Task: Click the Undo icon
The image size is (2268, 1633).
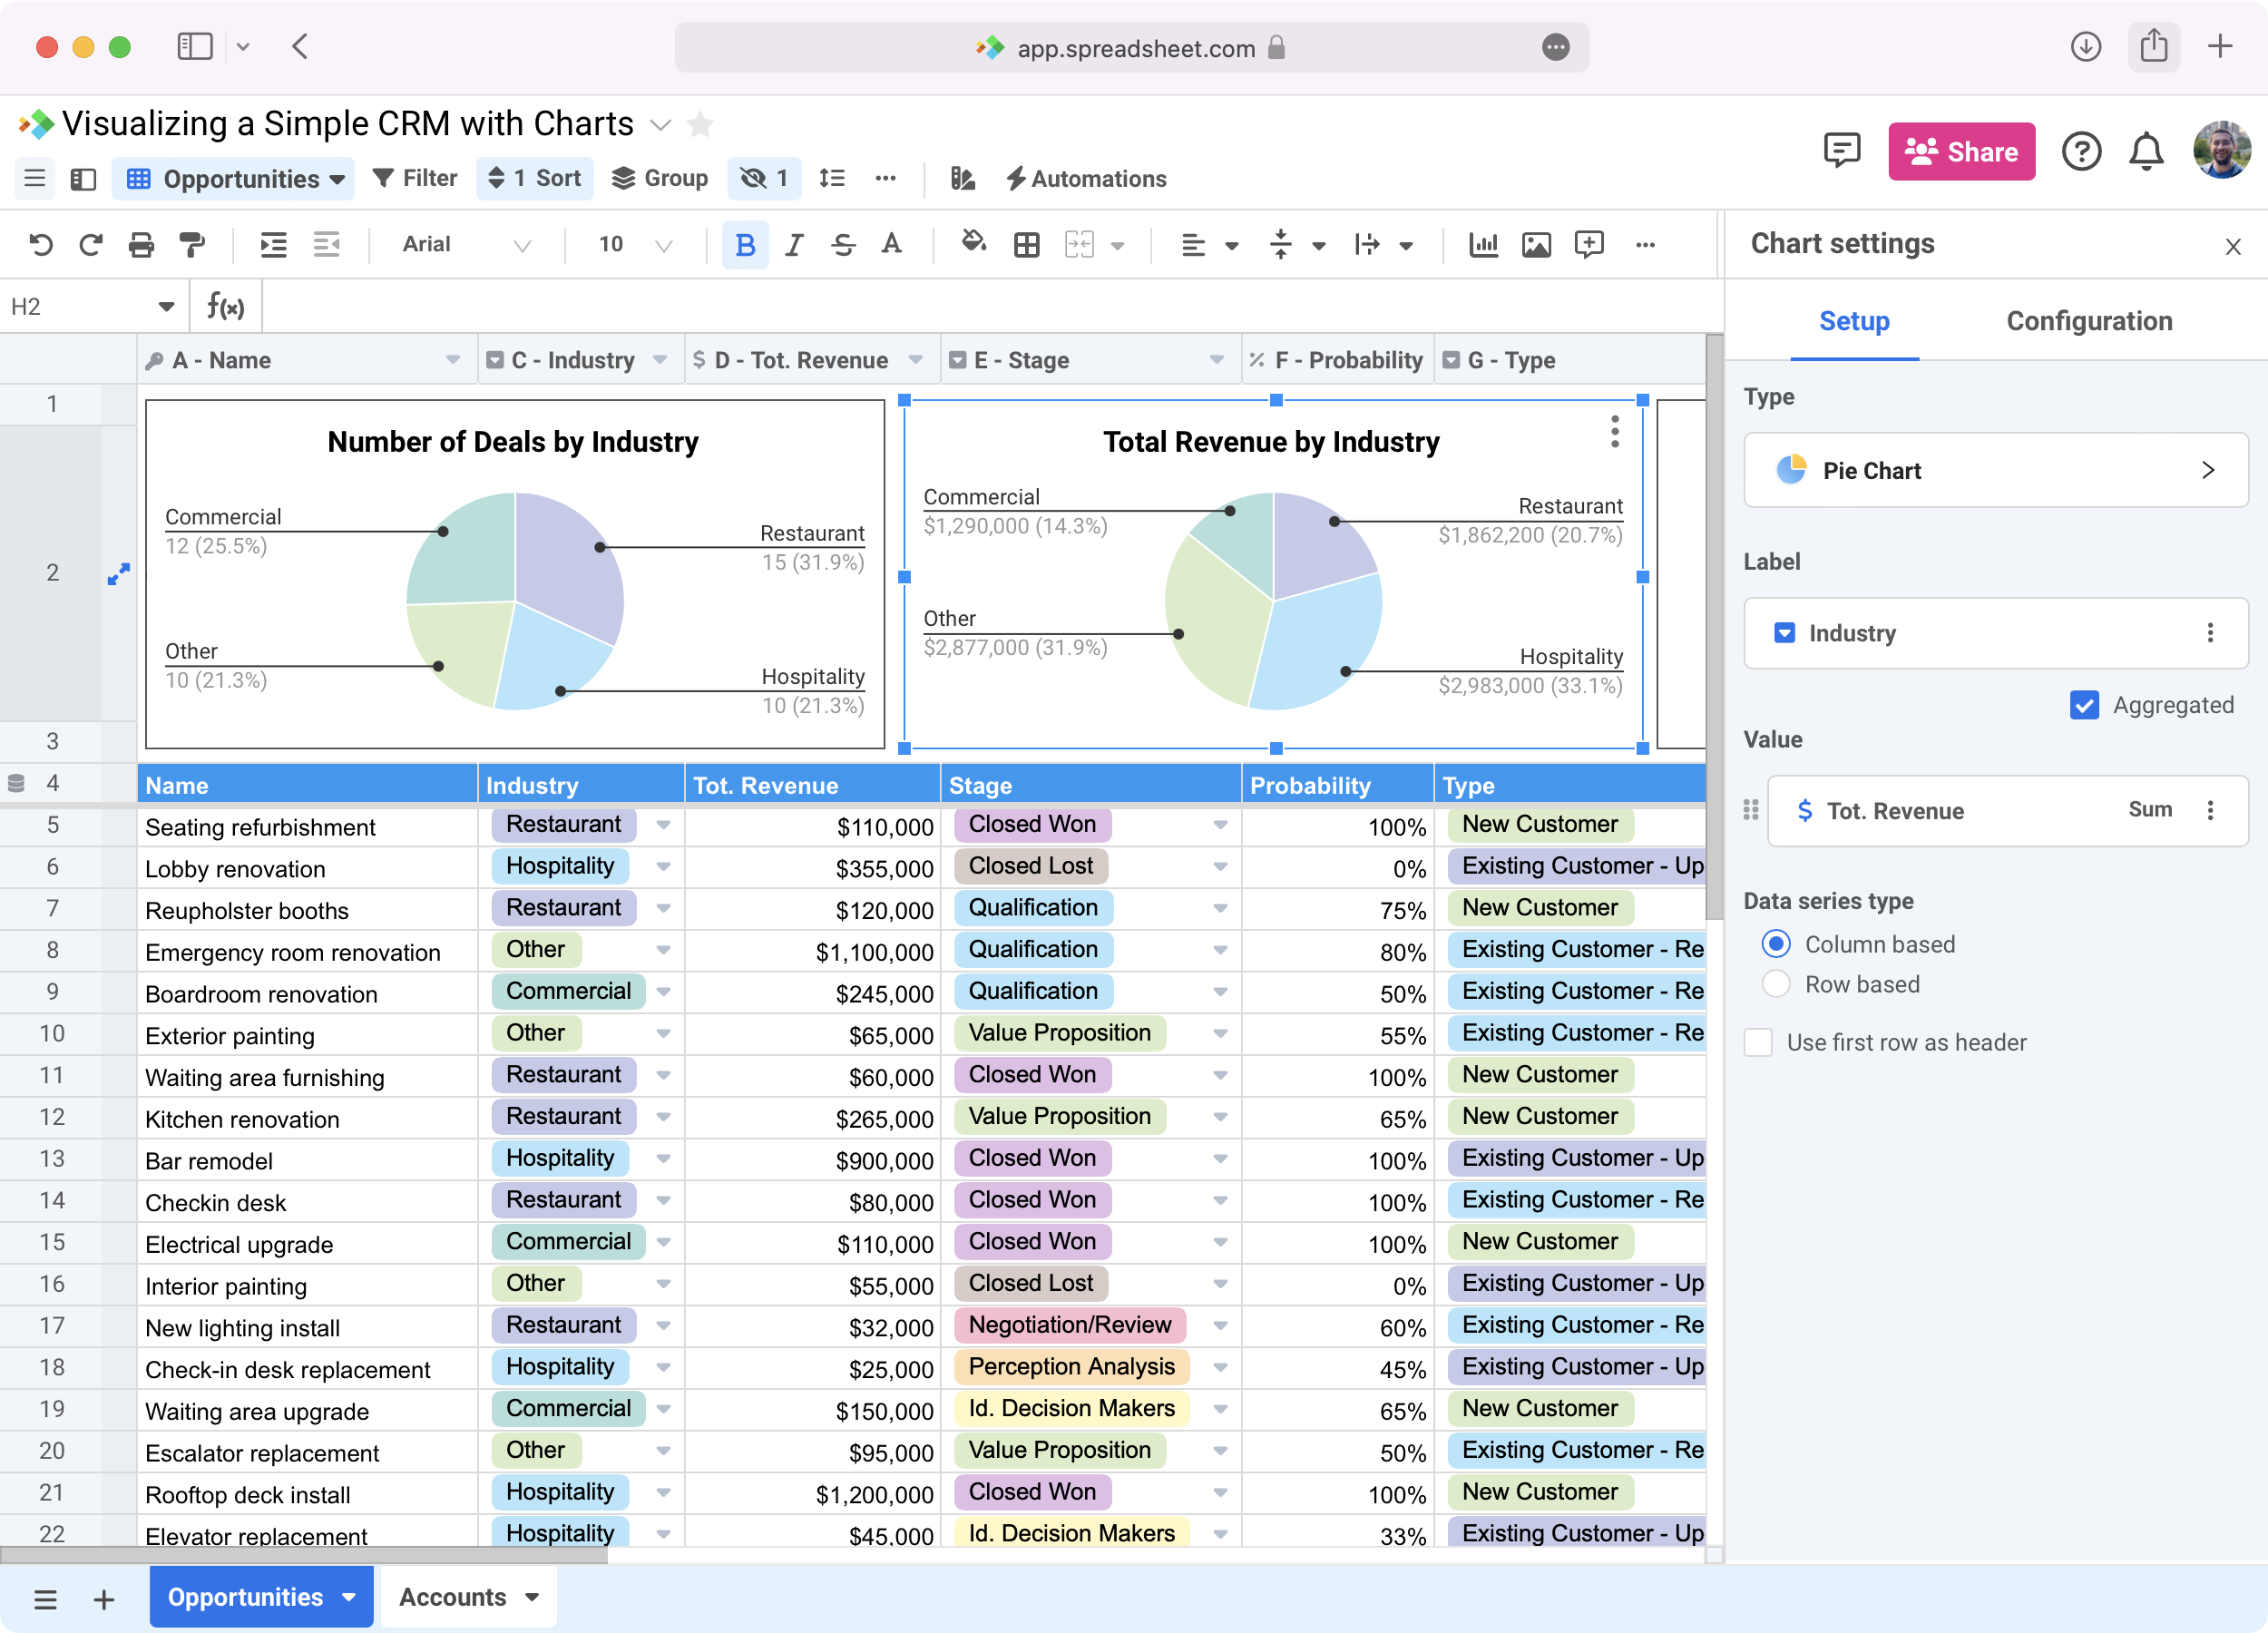Action: [x=41, y=244]
